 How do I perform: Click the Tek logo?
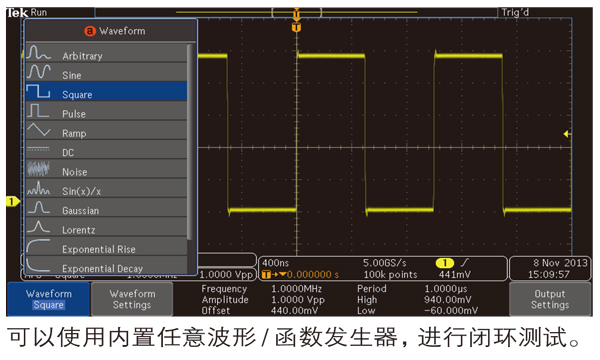pyautogui.click(x=17, y=13)
